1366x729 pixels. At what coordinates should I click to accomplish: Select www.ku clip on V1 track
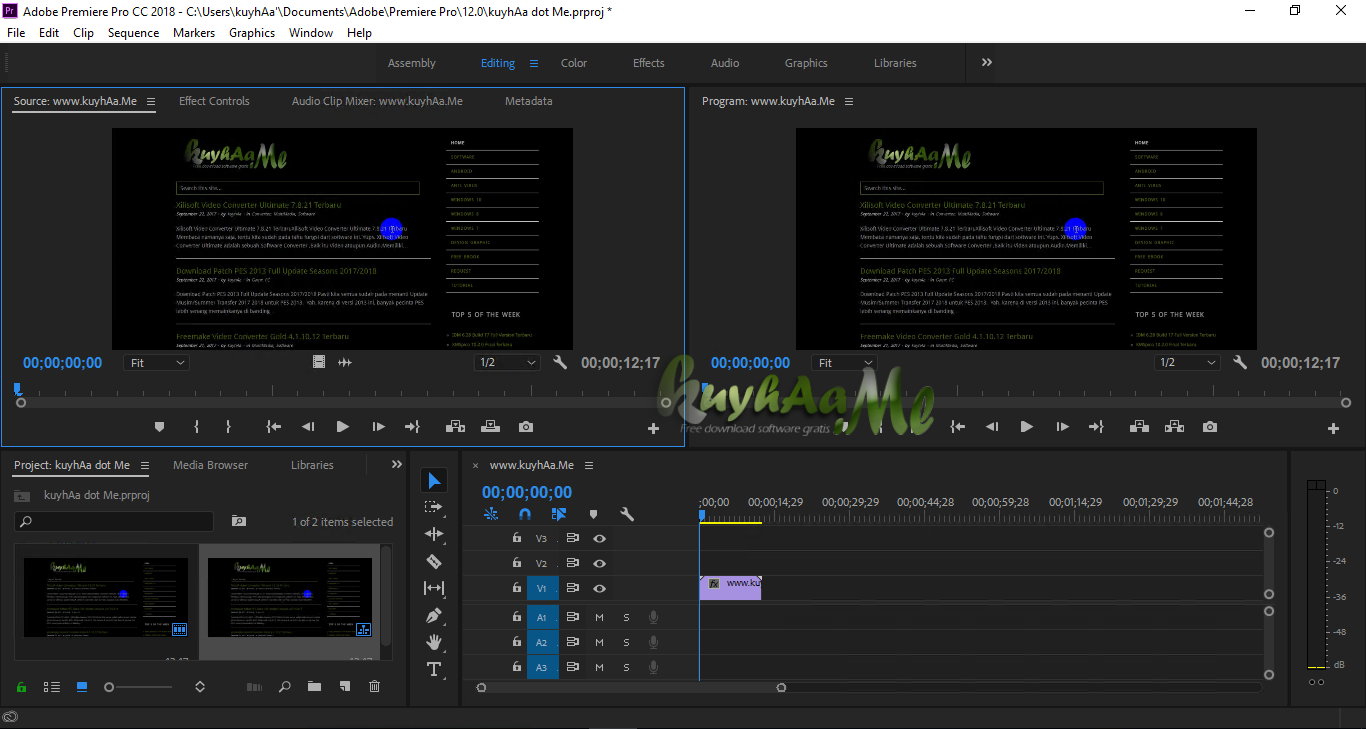(x=730, y=588)
